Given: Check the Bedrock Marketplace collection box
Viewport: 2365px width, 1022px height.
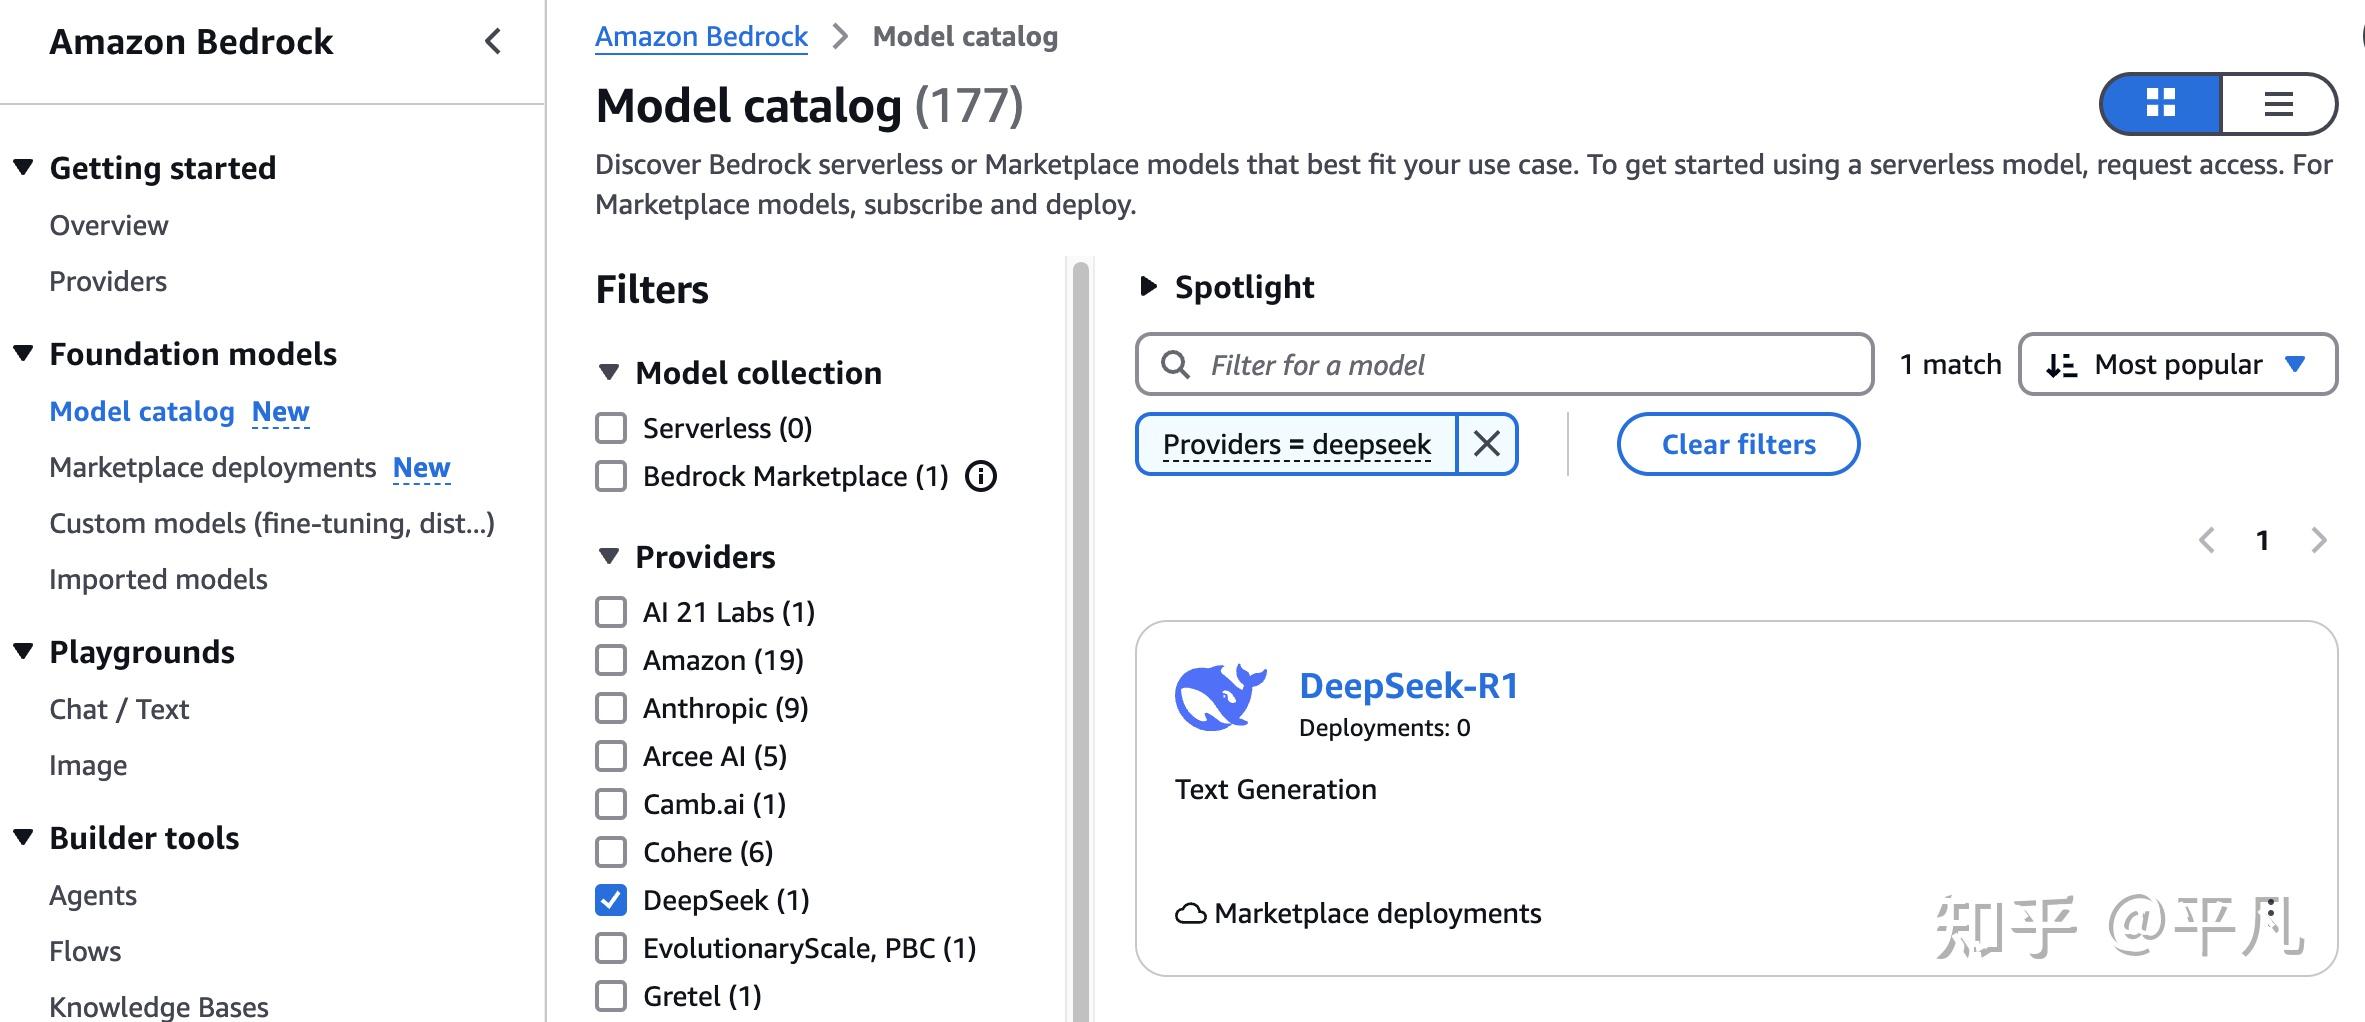Looking at the screenshot, I should 611,476.
